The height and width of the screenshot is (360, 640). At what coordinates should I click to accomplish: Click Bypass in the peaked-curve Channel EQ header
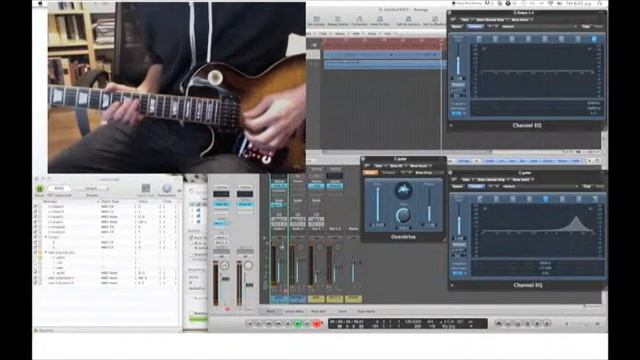(x=458, y=187)
